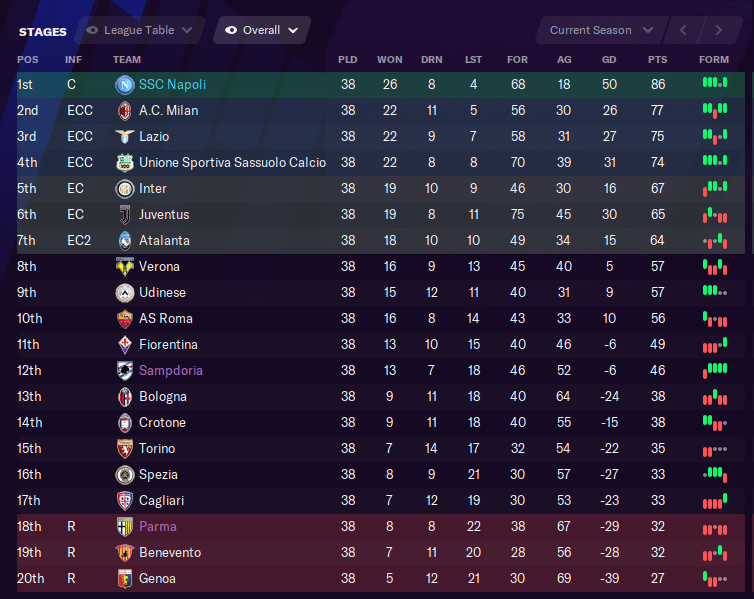
Task: Expand the Overall view dropdown
Action: [x=262, y=30]
